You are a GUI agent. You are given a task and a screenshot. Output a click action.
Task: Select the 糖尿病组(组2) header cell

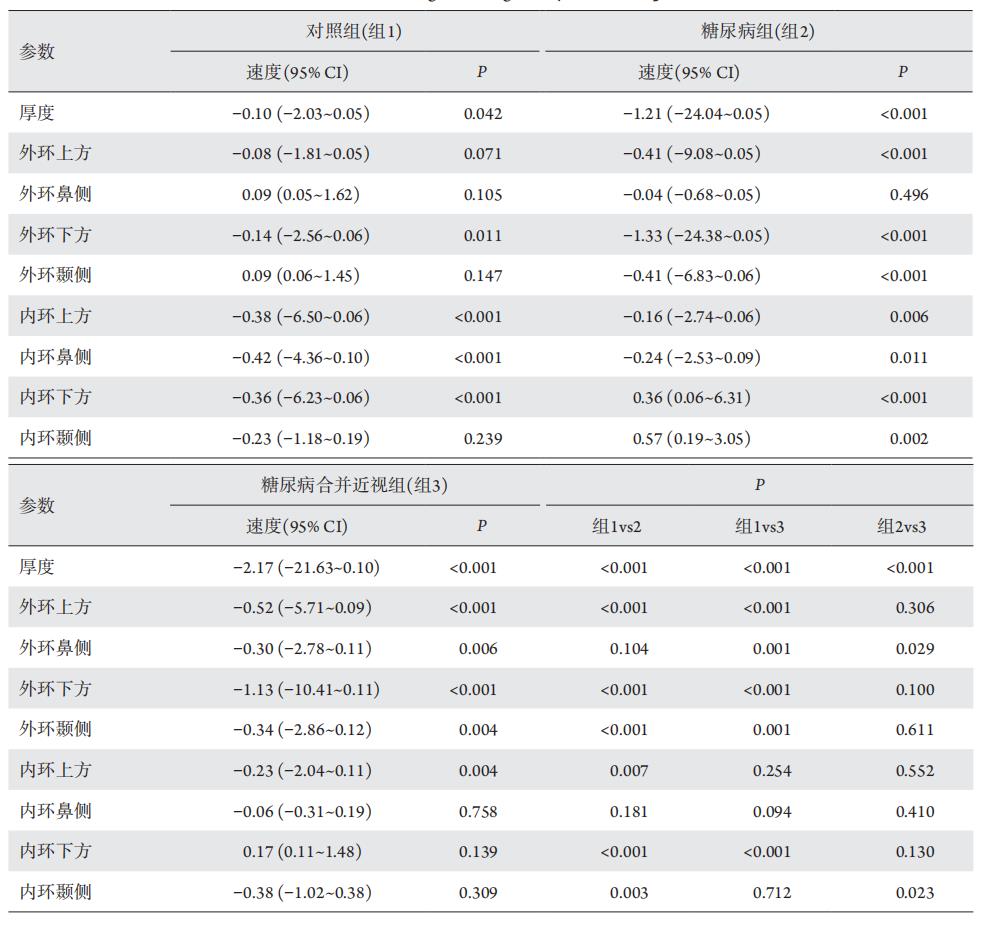click(x=757, y=32)
